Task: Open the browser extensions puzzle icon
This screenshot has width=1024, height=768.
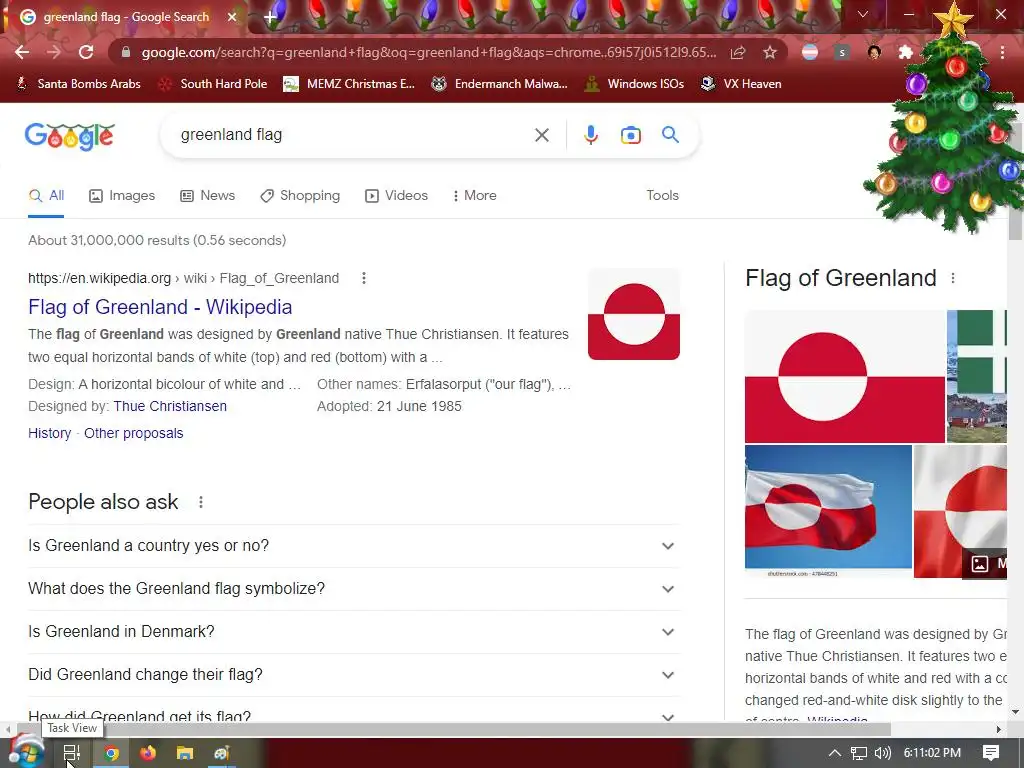Action: (x=905, y=52)
